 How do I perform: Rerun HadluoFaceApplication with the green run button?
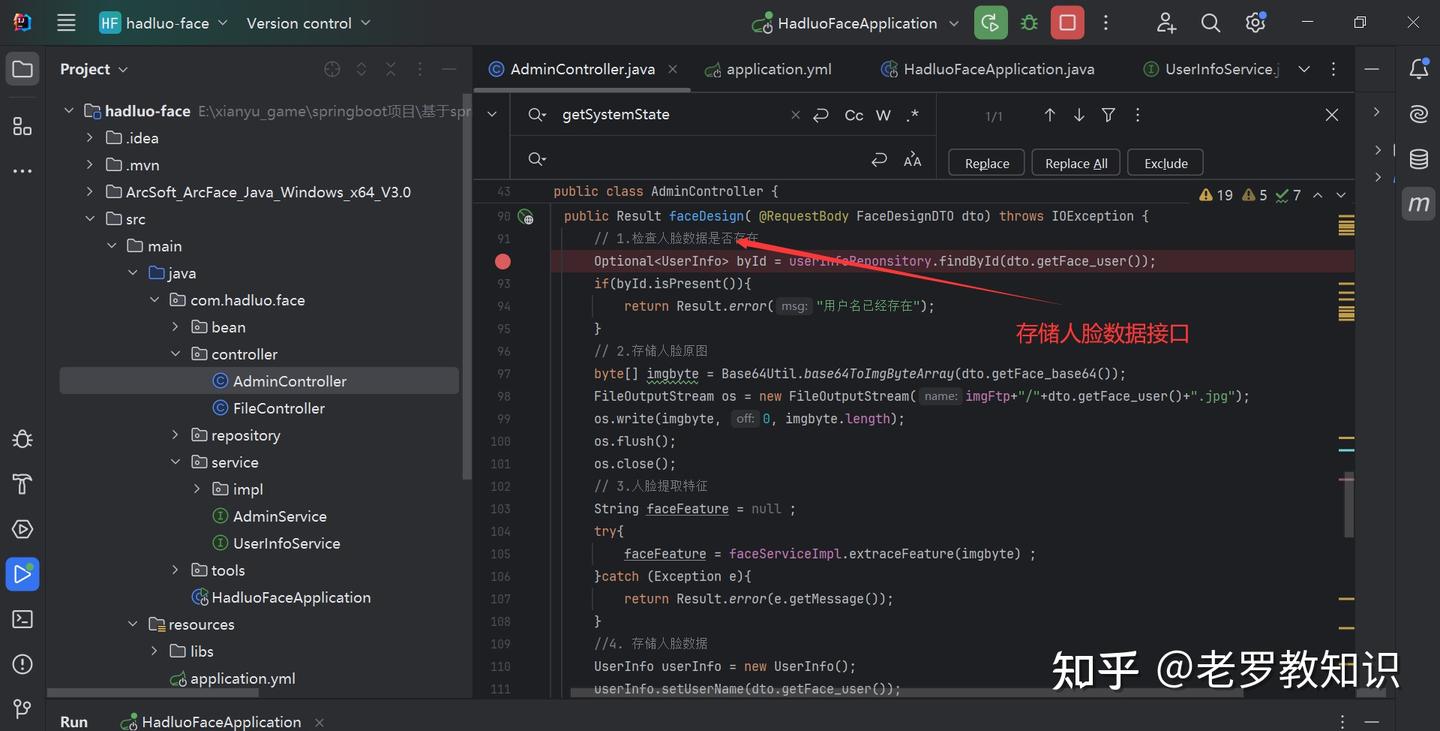click(990, 22)
